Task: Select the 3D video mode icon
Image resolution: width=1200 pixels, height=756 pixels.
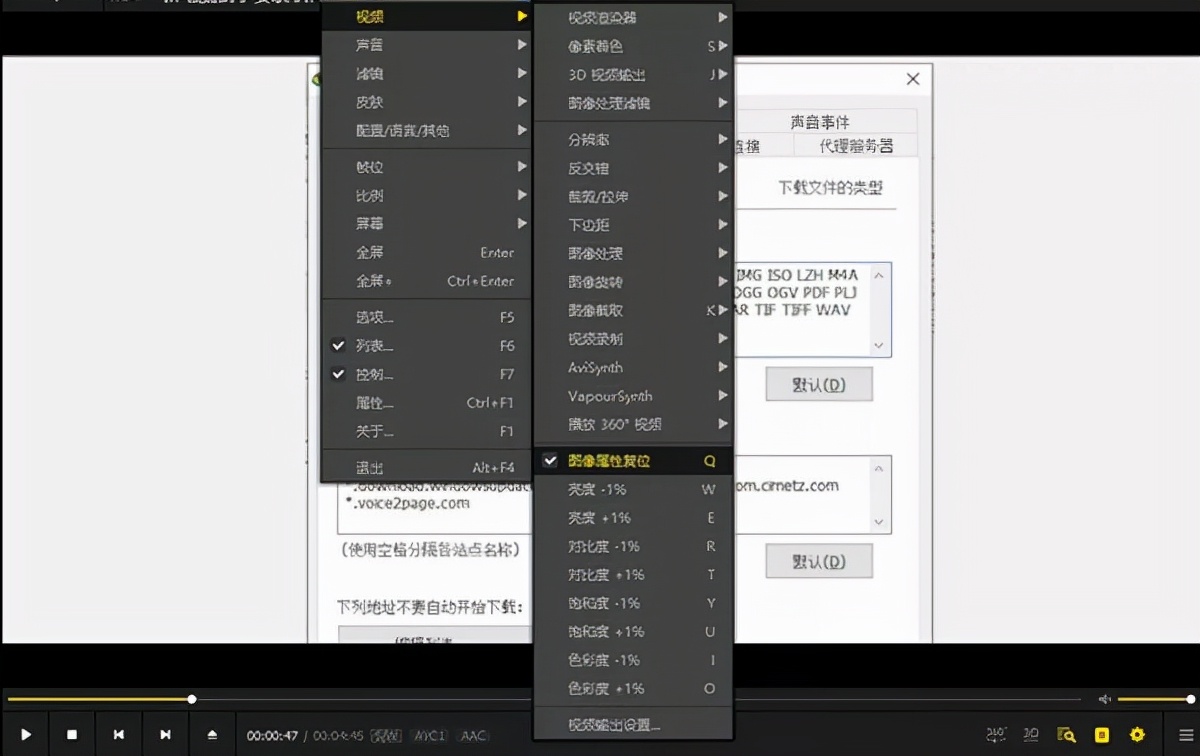Action: (1031, 735)
